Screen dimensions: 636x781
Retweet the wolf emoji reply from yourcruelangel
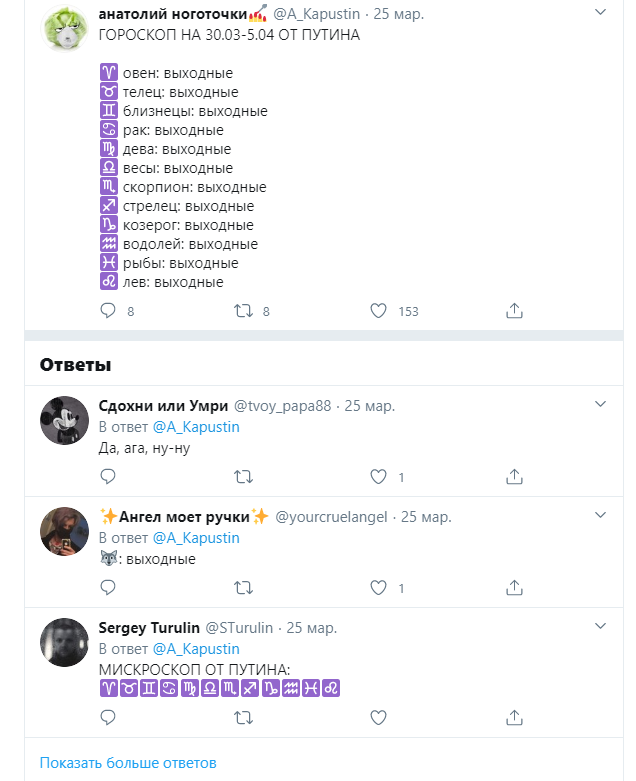coord(244,588)
